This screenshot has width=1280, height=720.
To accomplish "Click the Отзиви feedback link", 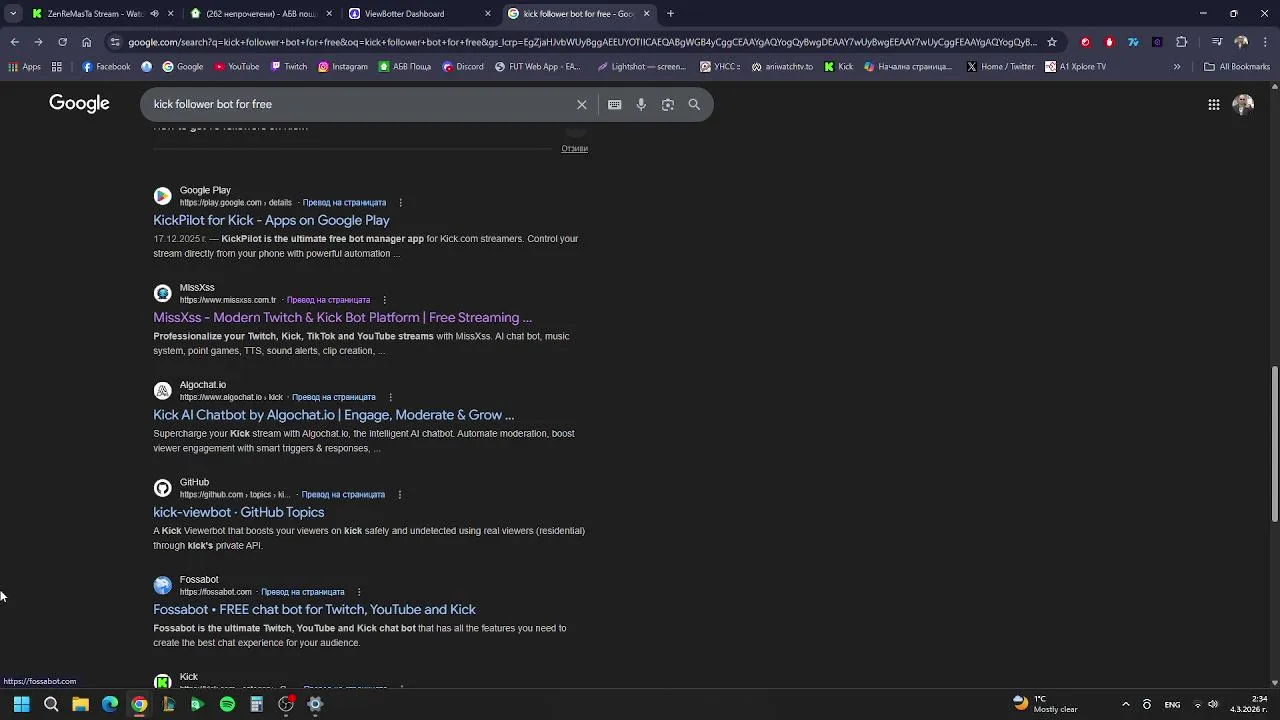I will (574, 148).
